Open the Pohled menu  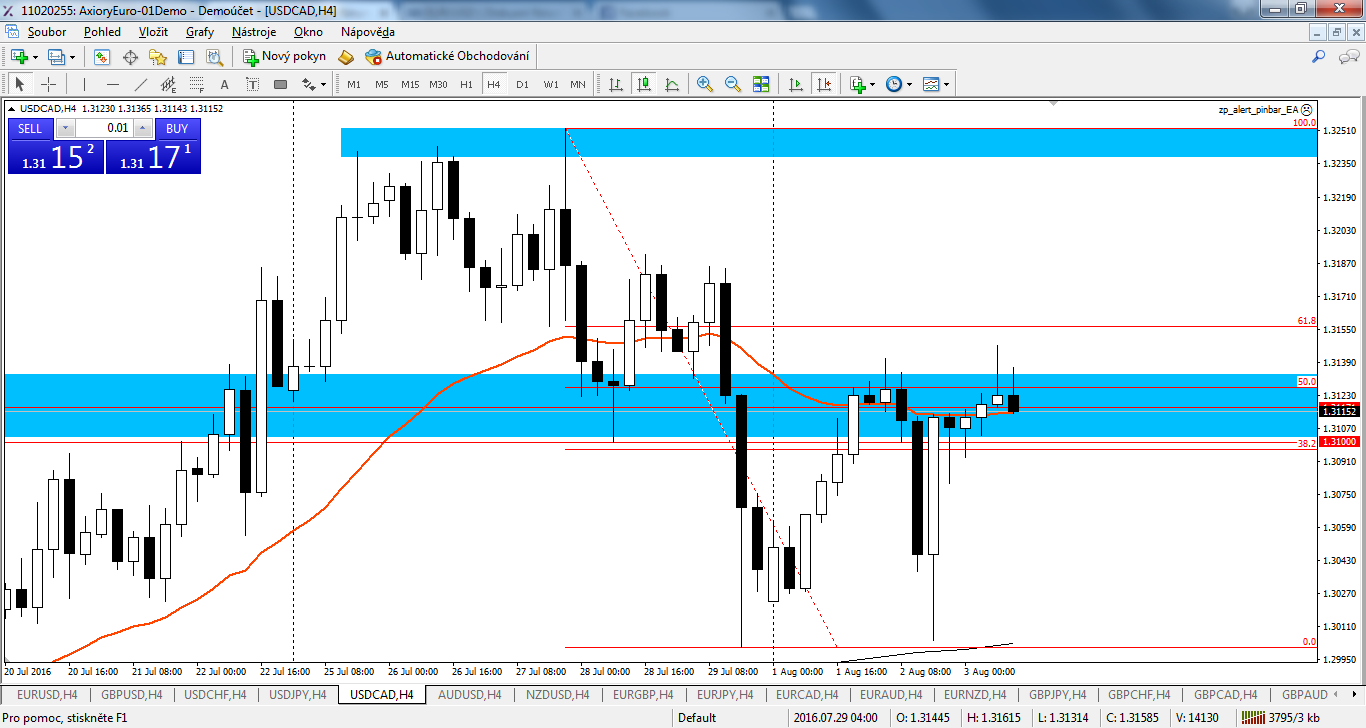[x=102, y=32]
